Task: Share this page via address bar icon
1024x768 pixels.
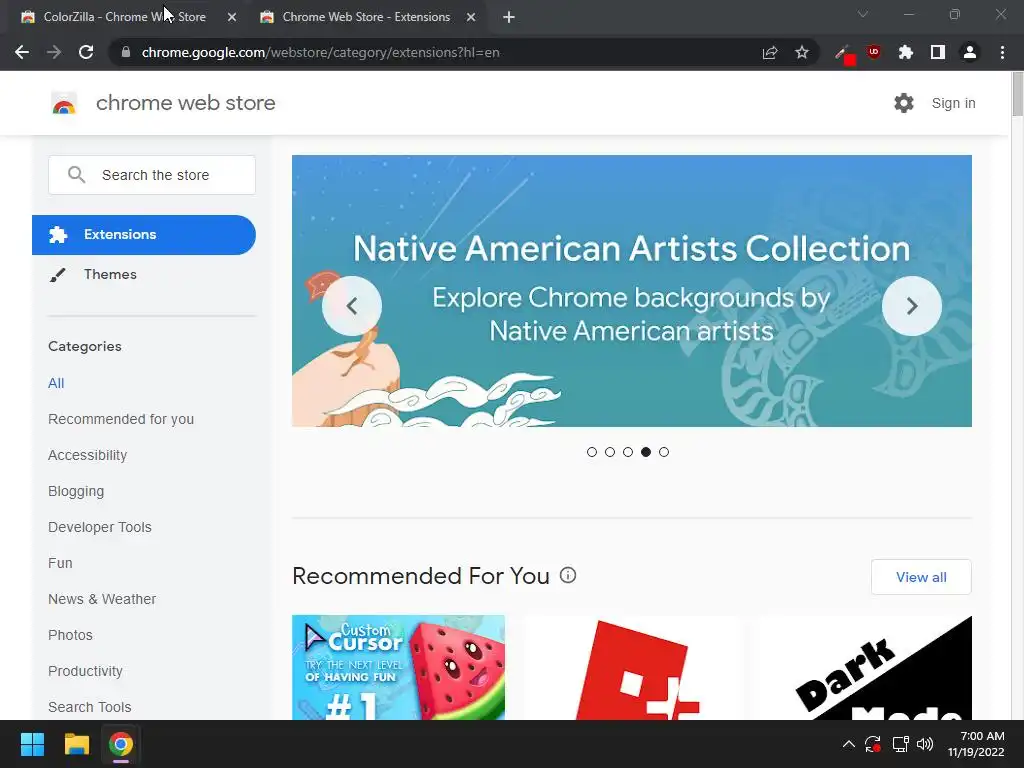Action: pos(770,52)
